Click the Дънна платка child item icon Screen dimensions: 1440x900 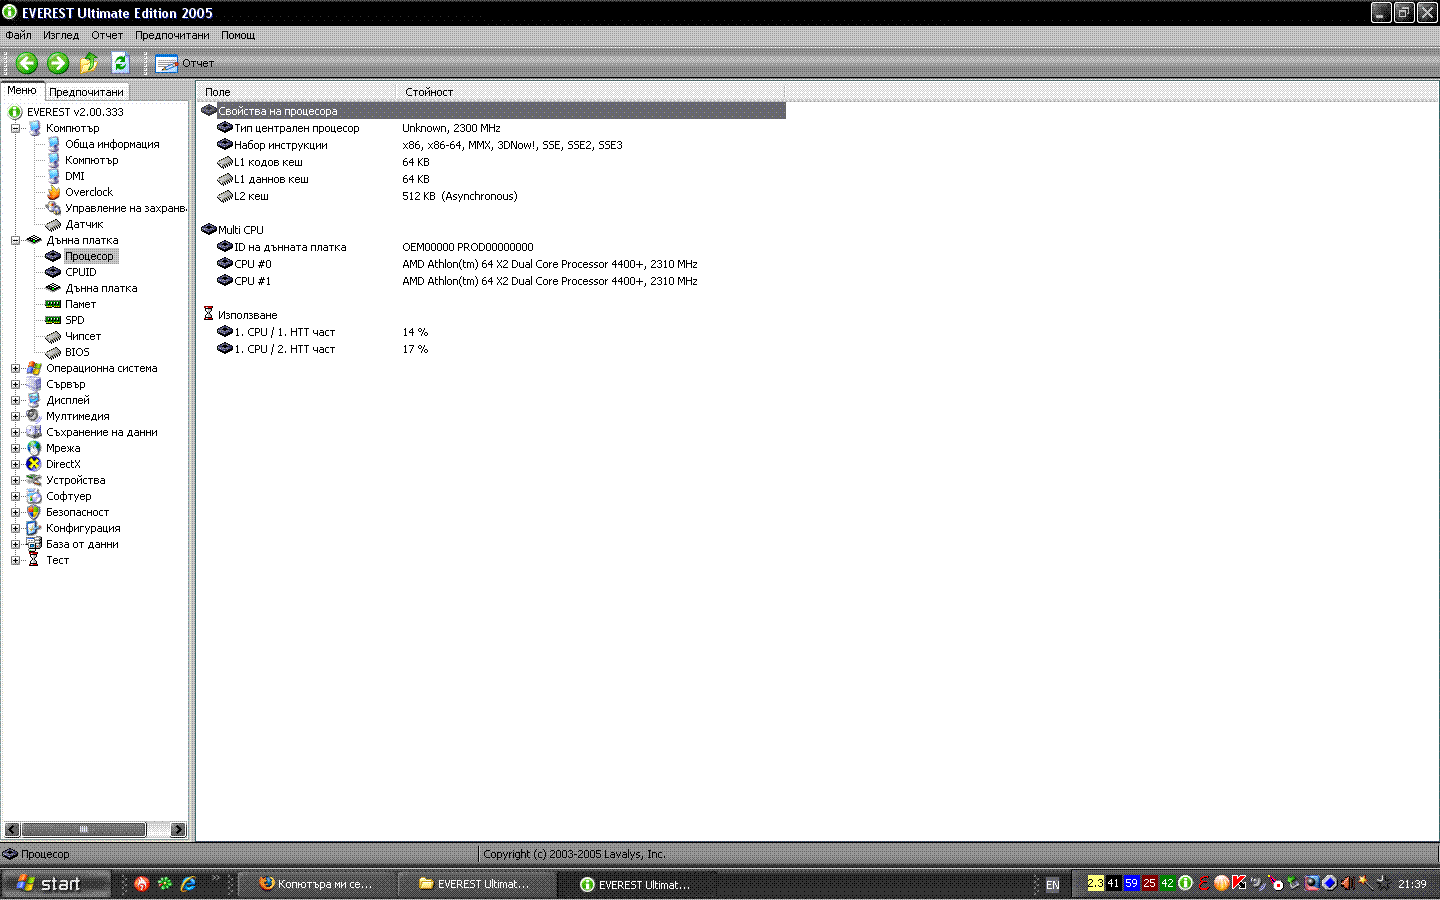coord(54,288)
